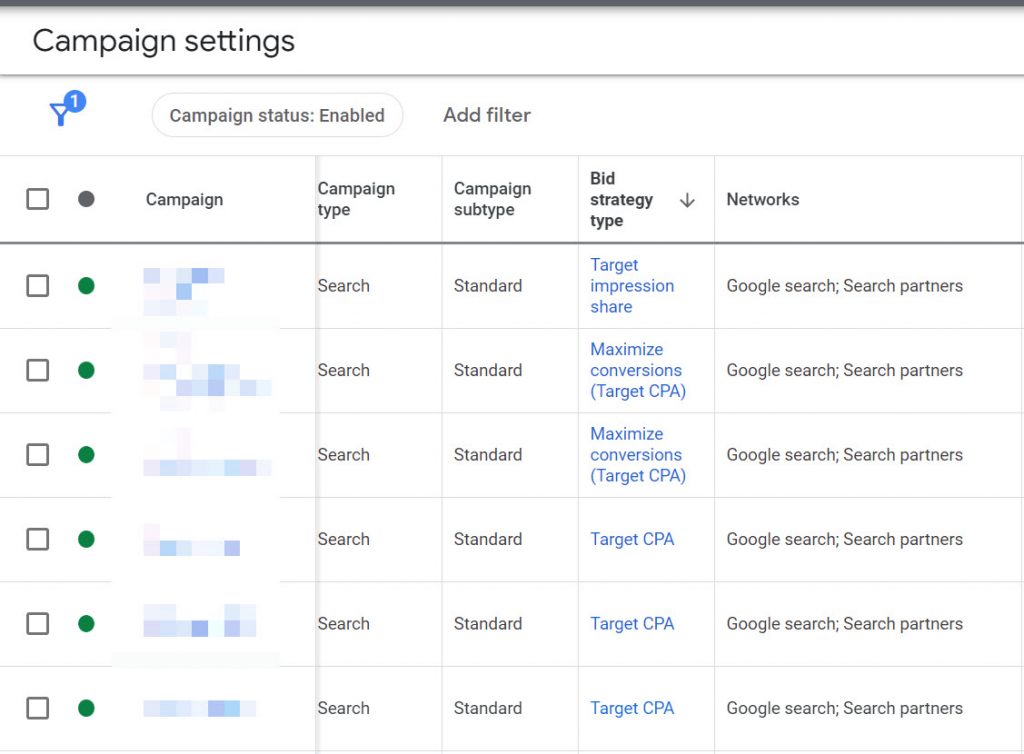Viewport: 1024px width, 754px height.
Task: Open the Target impression share bid strategy link
Action: pyautogui.click(x=631, y=286)
